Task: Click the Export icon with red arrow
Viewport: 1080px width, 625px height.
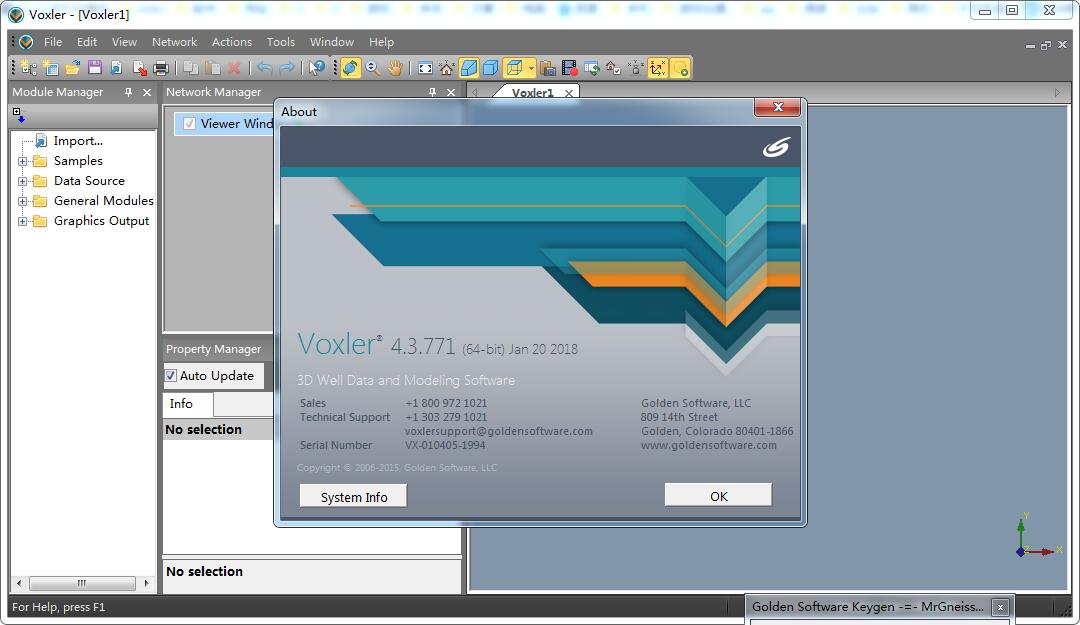Action: (x=138, y=68)
